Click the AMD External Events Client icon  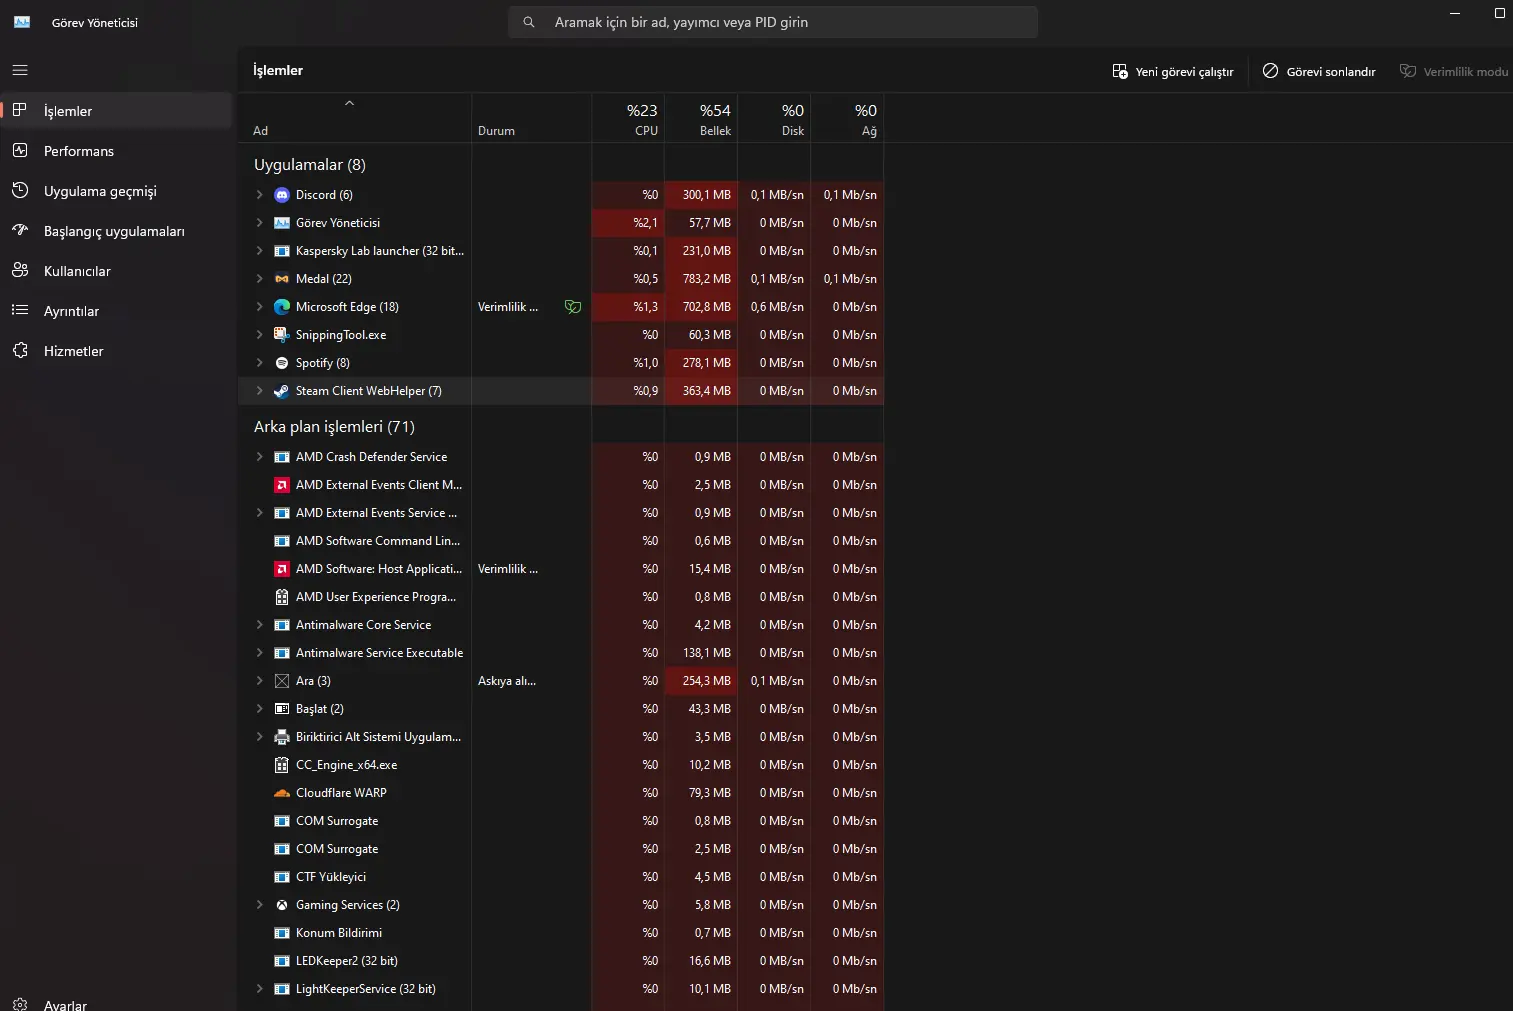(282, 485)
